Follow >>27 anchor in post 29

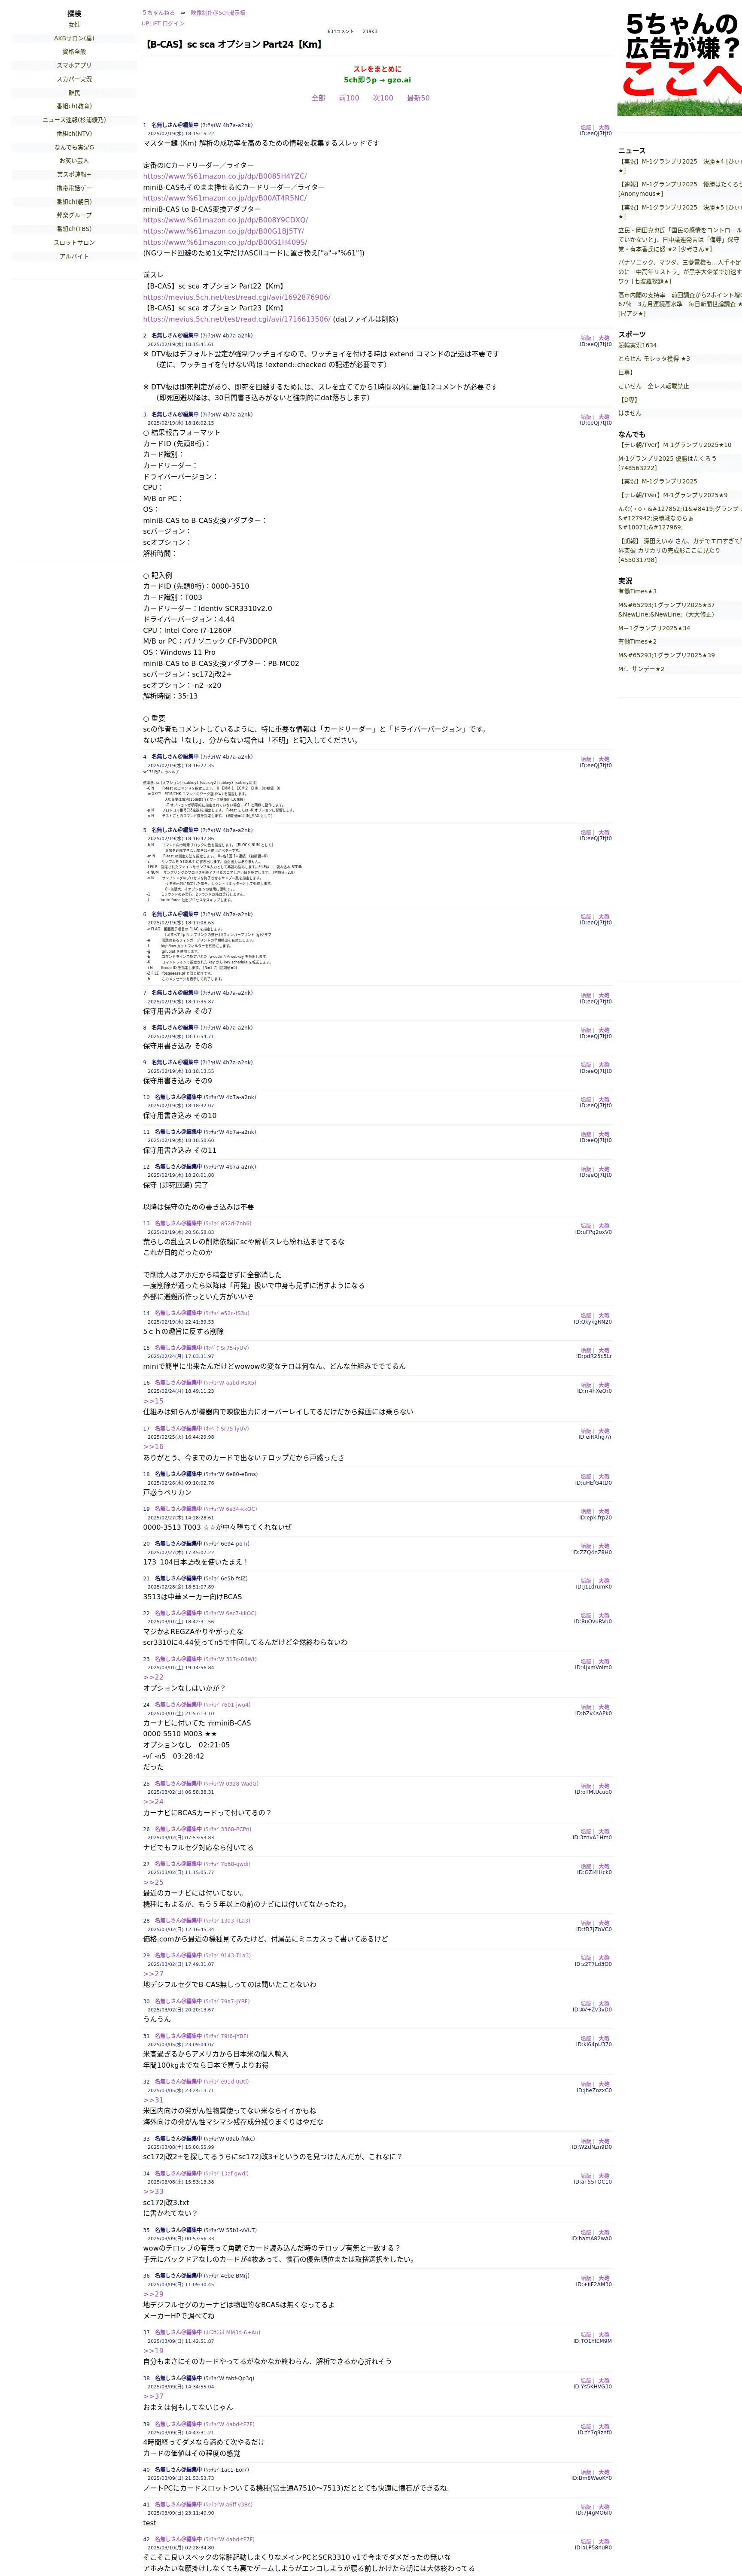(x=153, y=1974)
